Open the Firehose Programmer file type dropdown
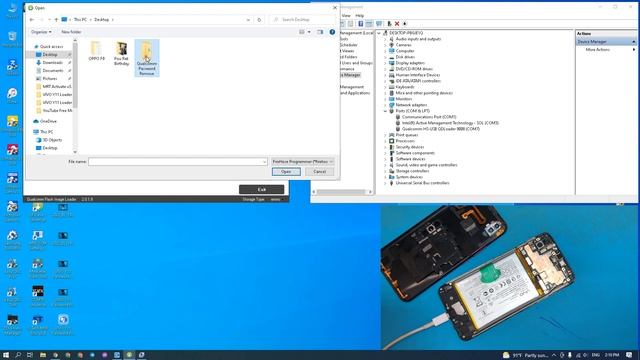 [302, 162]
